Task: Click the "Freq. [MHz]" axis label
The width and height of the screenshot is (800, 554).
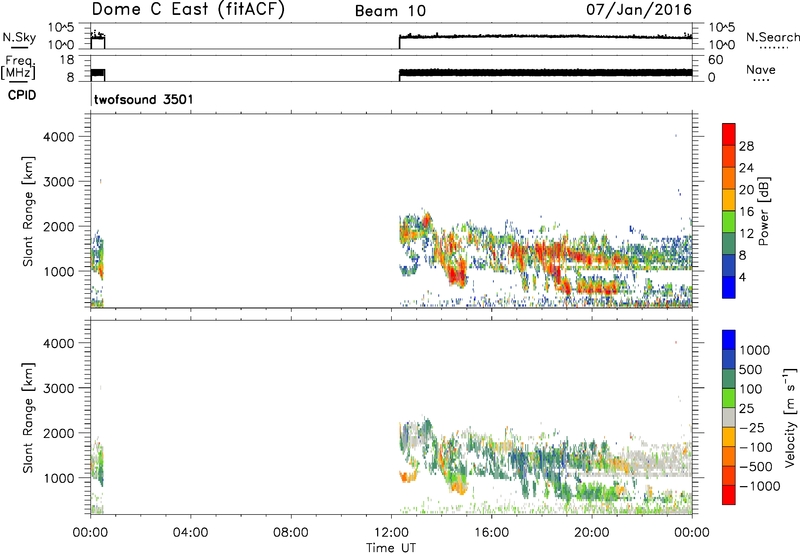Action: pyautogui.click(x=19, y=68)
